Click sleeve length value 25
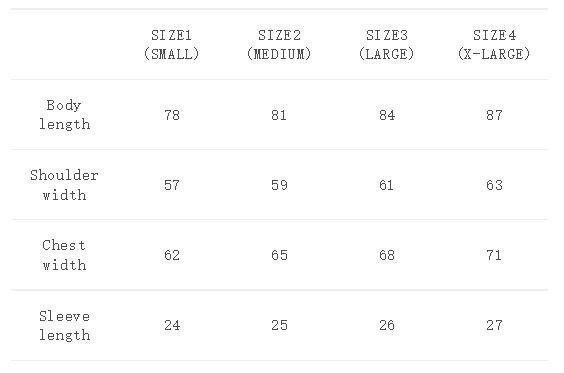This screenshot has width=564, height=373. [279, 326]
